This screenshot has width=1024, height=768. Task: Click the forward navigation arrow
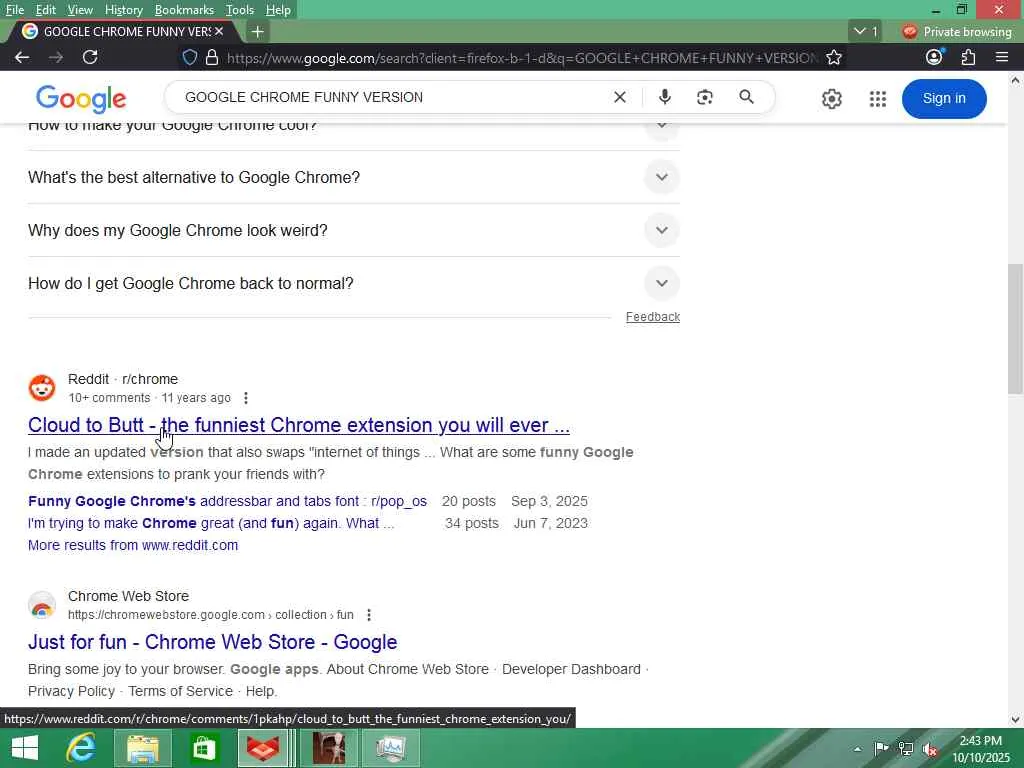click(56, 57)
